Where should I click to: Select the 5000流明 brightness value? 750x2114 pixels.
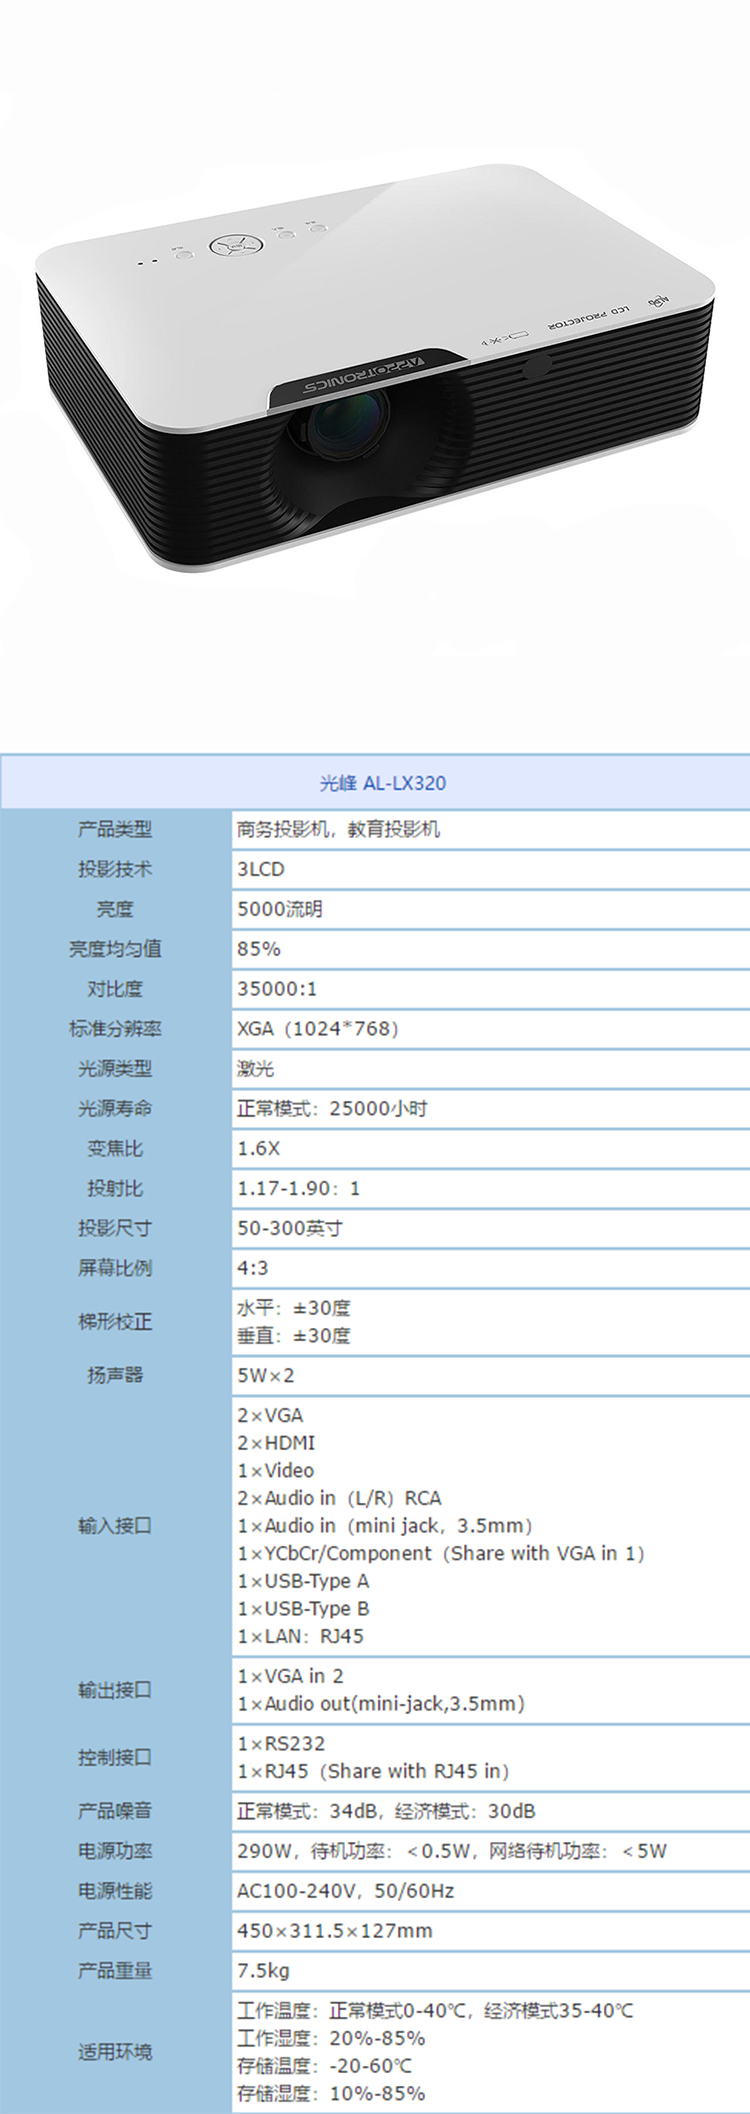click(280, 909)
